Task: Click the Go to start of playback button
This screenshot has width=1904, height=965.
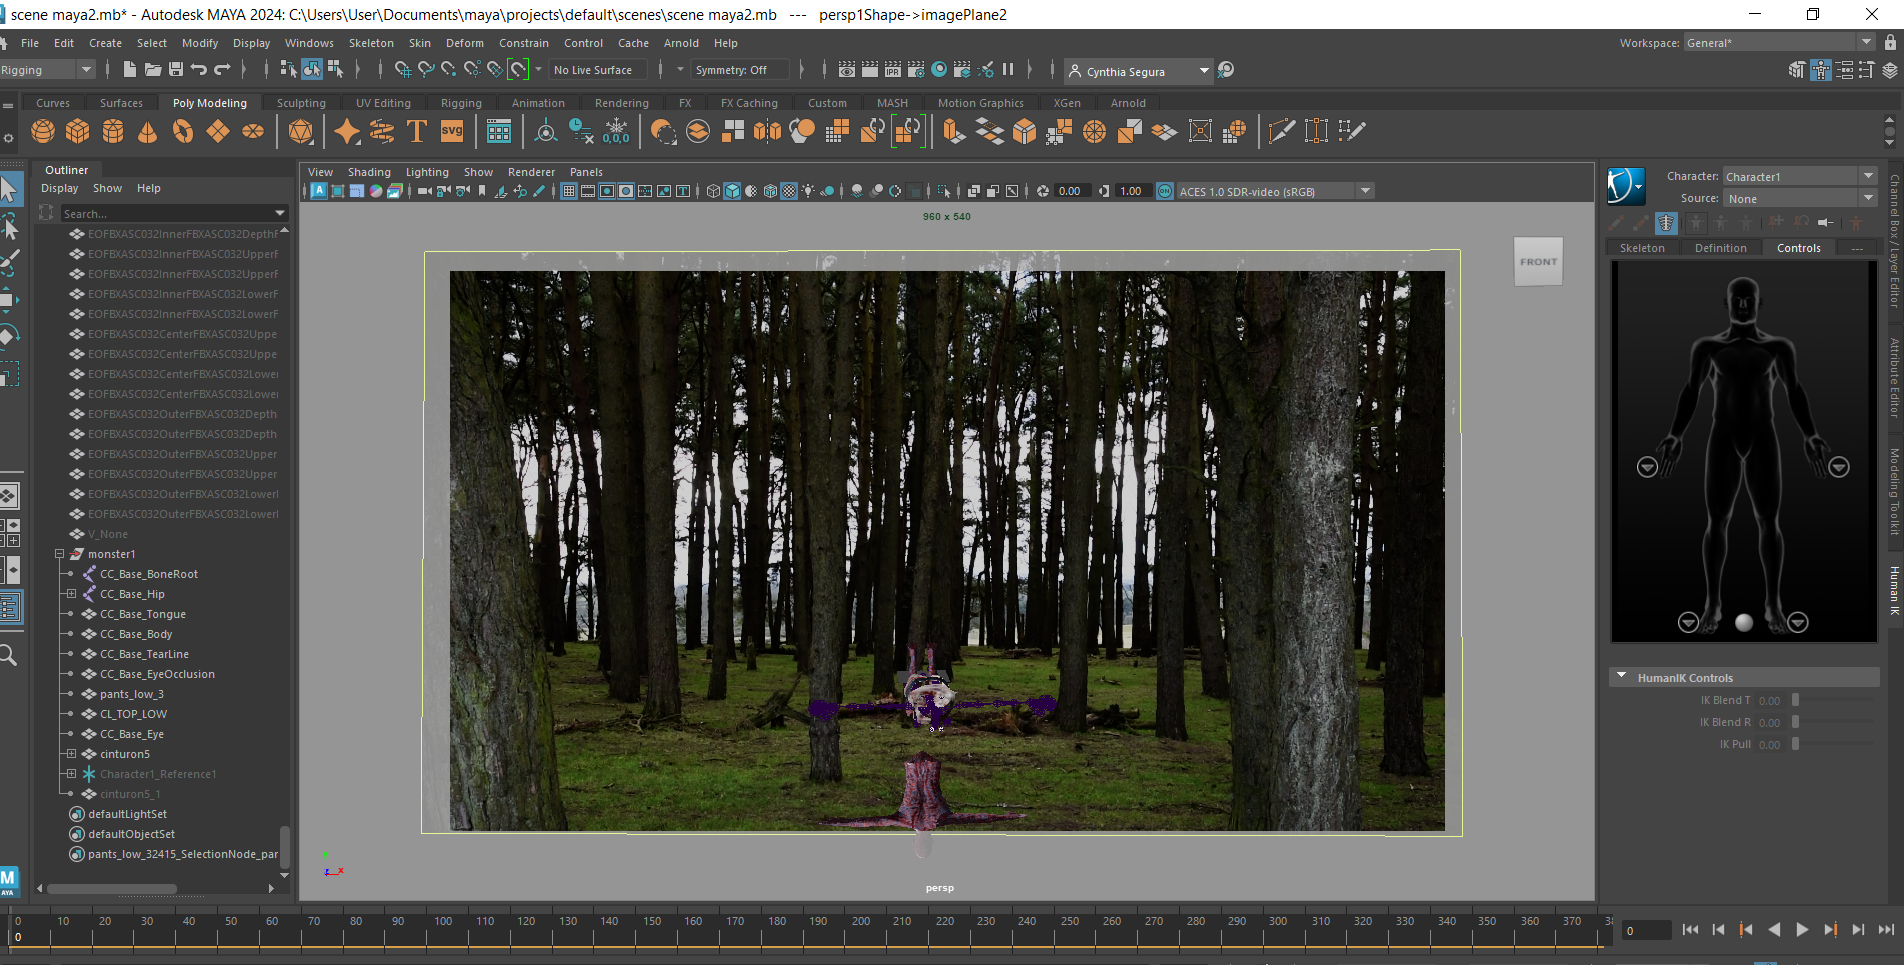Action: click(1690, 929)
